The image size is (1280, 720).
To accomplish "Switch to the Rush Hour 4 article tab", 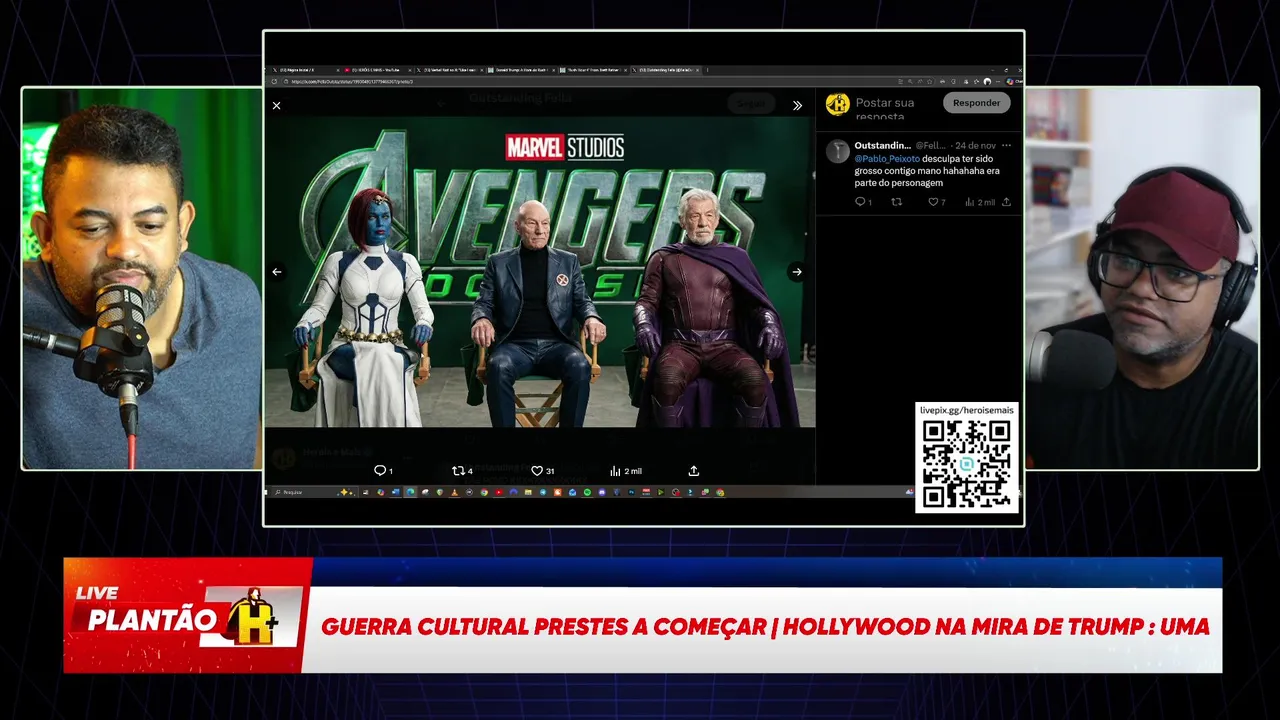I will pyautogui.click(x=594, y=70).
